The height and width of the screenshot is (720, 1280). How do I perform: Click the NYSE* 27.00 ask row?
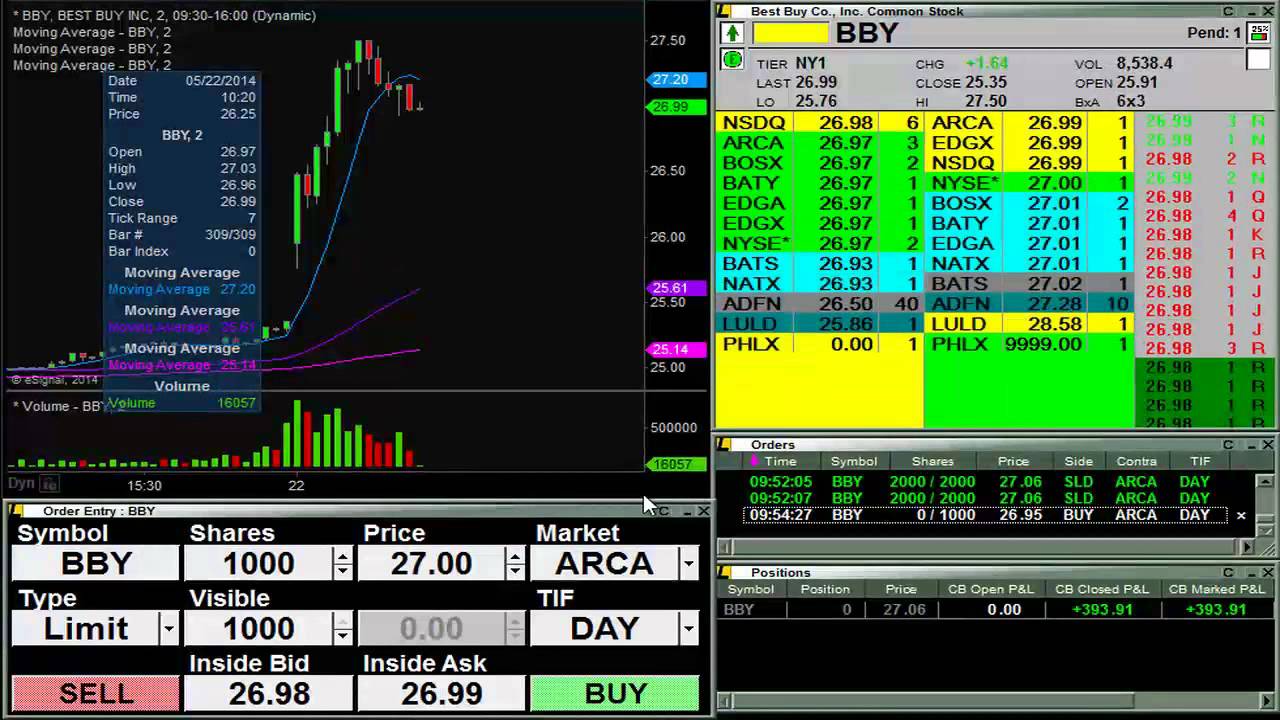tap(1030, 183)
